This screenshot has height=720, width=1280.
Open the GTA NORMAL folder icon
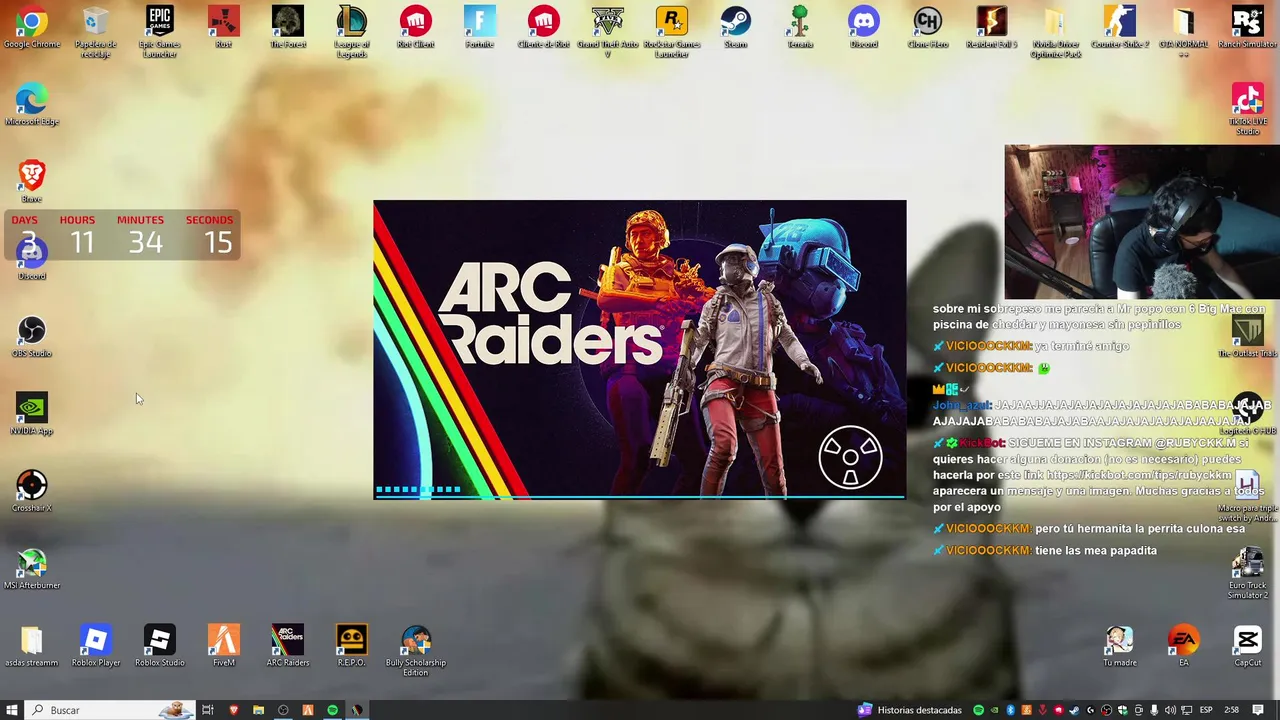click(x=1184, y=32)
